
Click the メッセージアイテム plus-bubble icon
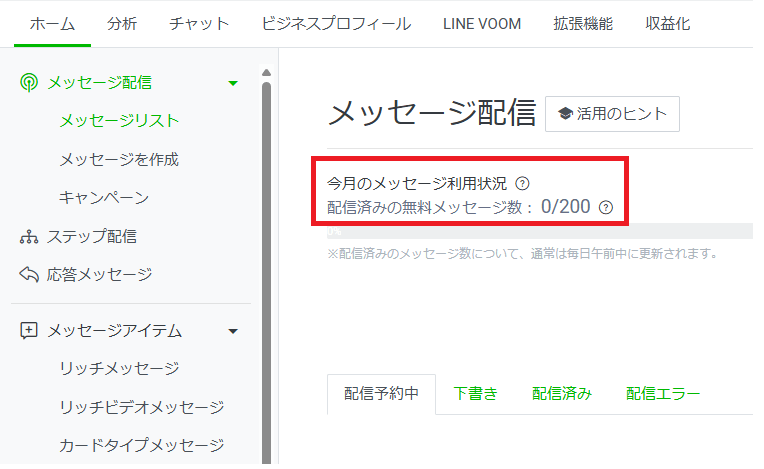point(29,331)
